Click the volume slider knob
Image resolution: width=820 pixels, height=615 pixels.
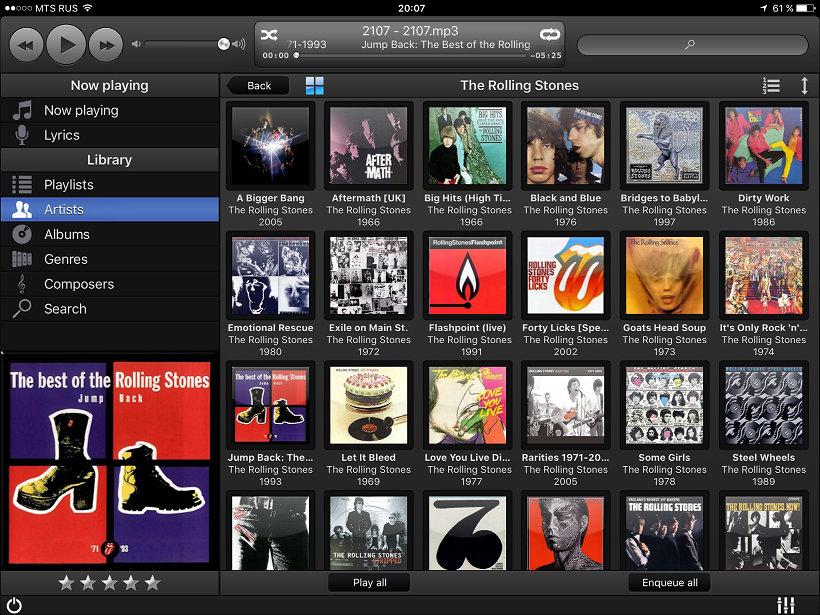click(223, 44)
